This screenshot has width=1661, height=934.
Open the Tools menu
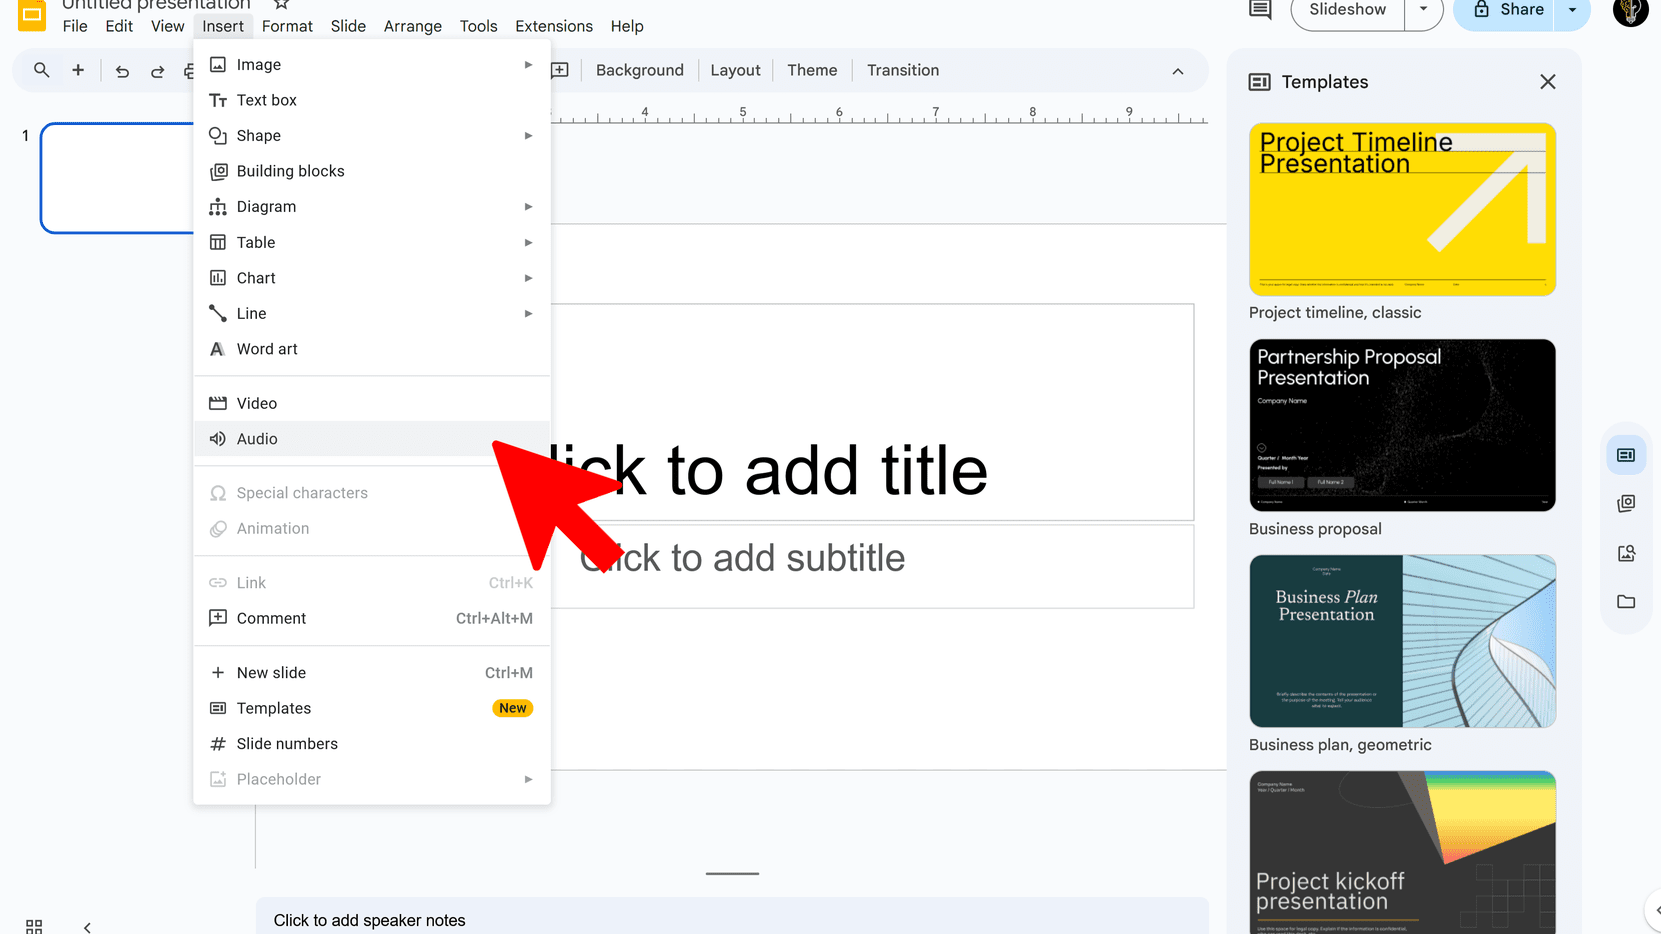tap(478, 26)
